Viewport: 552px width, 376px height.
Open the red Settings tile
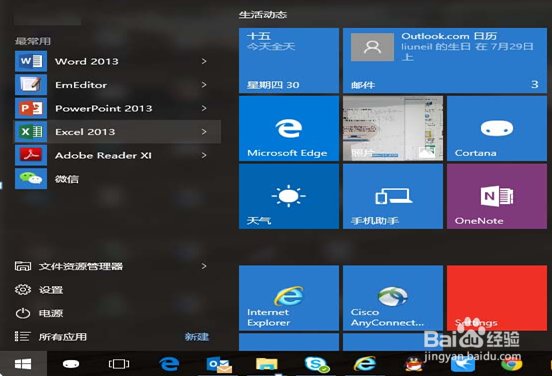(497, 298)
